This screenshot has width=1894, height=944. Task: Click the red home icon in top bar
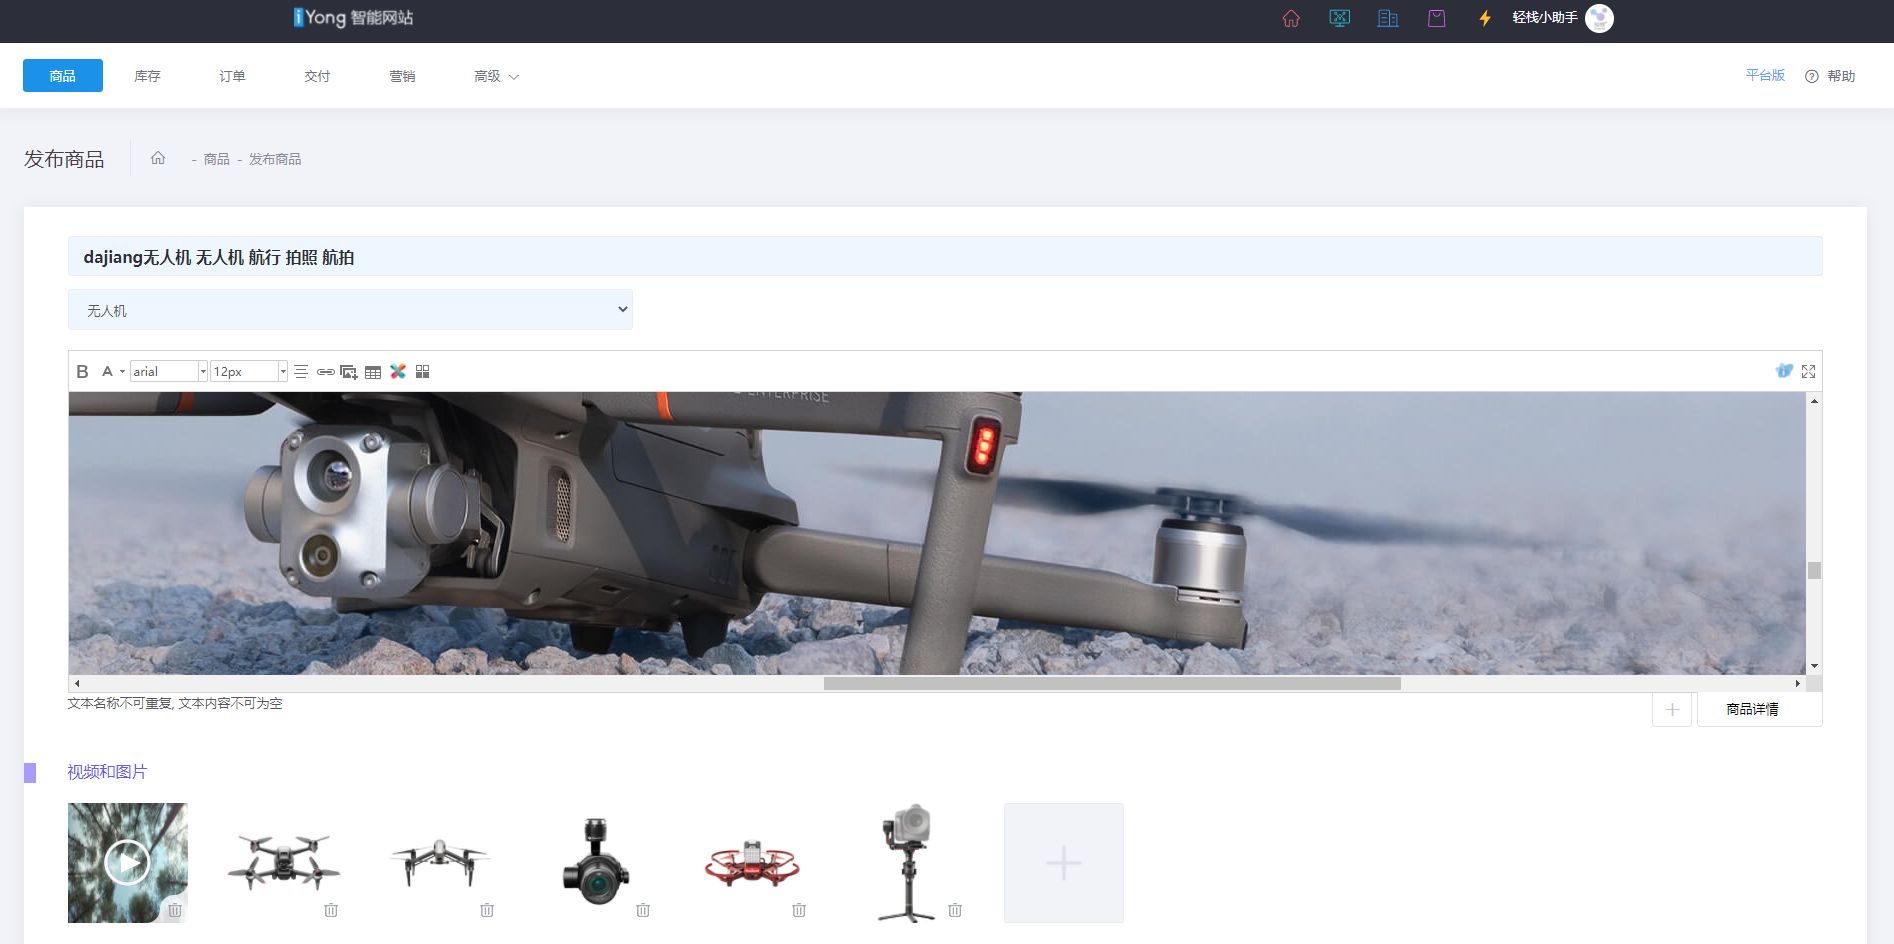coord(1291,18)
